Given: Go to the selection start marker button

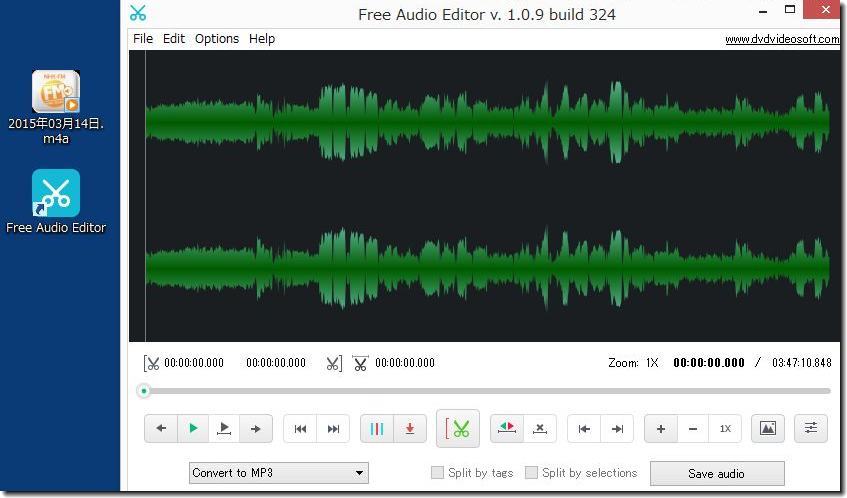Looking at the screenshot, I should pos(584,429).
